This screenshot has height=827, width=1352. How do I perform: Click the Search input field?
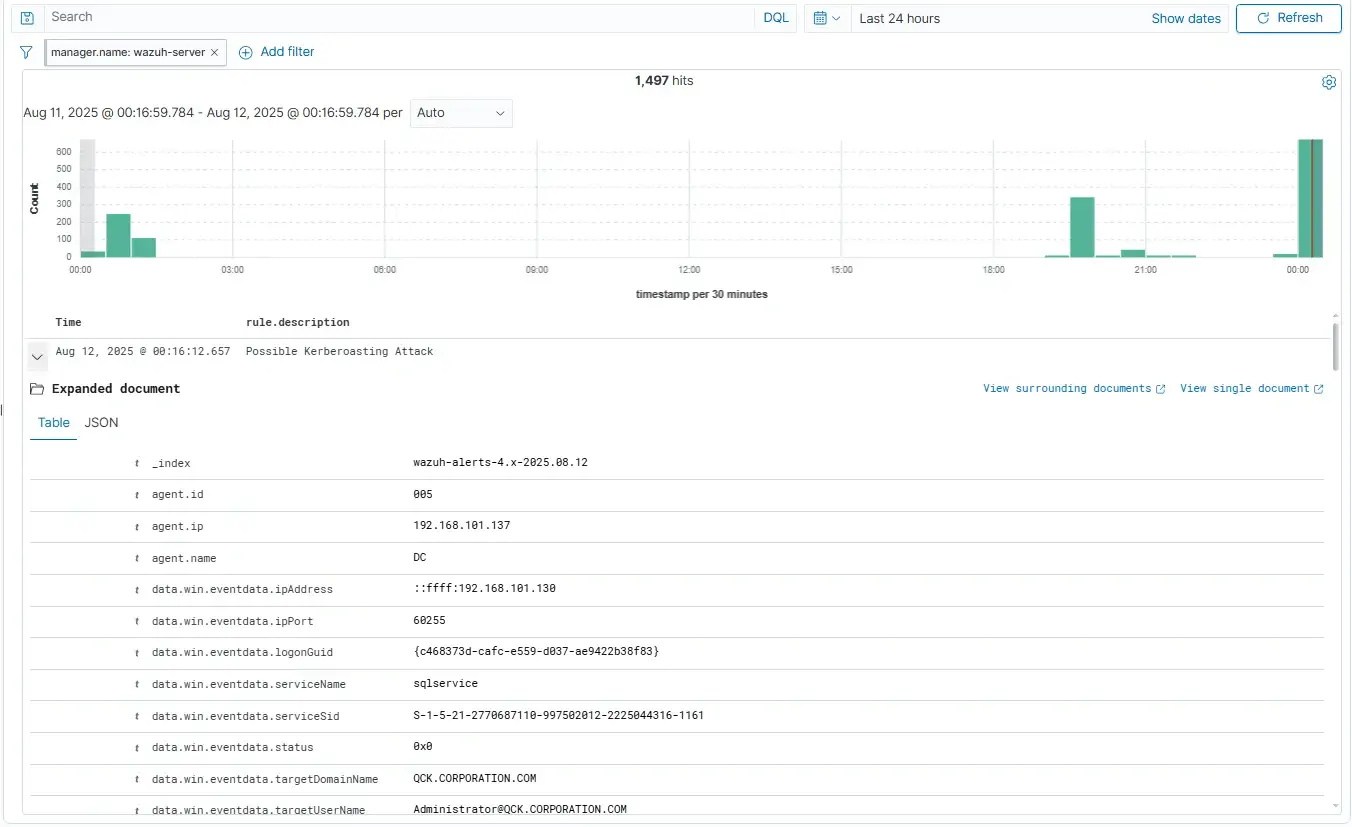click(400, 17)
